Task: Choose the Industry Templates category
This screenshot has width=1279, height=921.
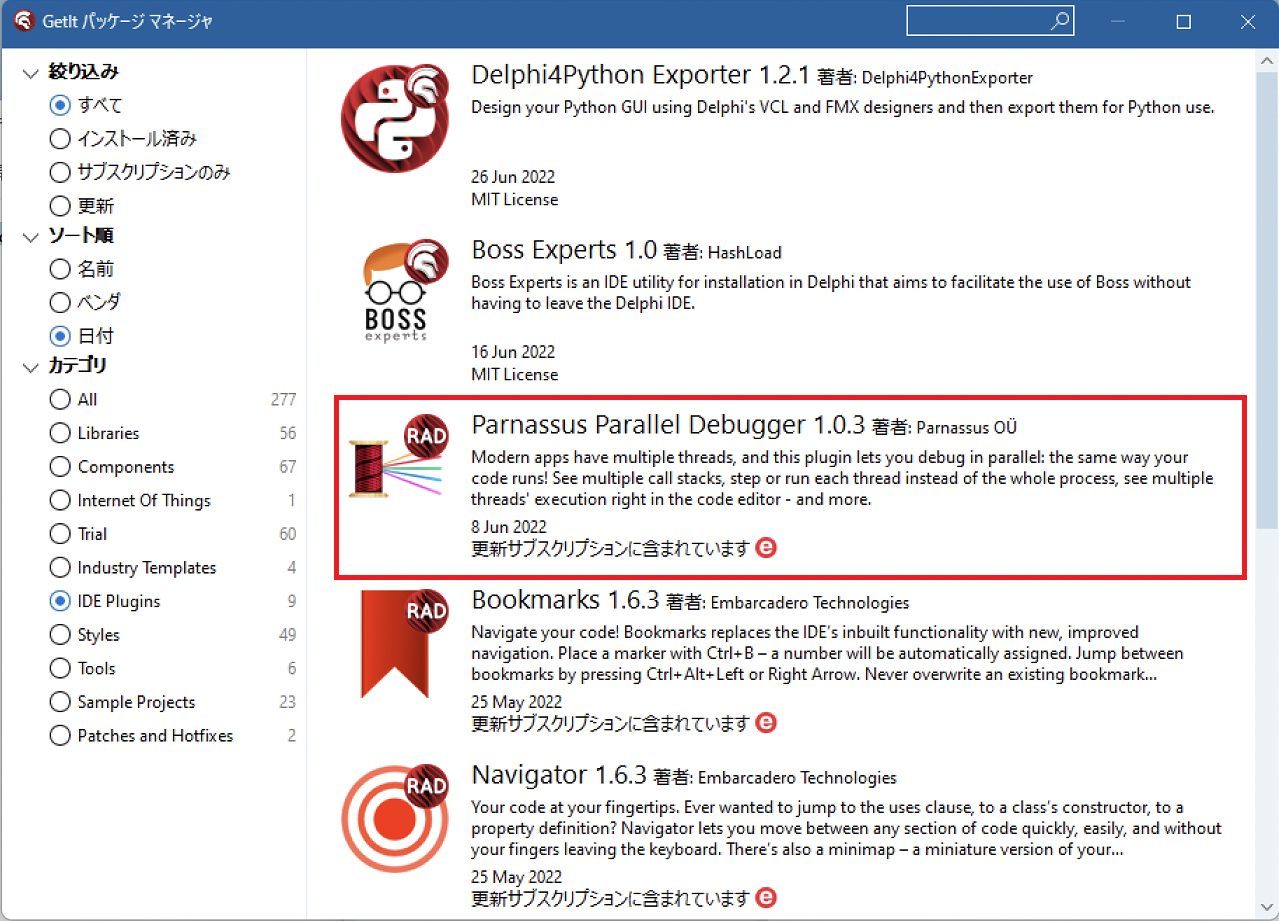Action: [133, 568]
